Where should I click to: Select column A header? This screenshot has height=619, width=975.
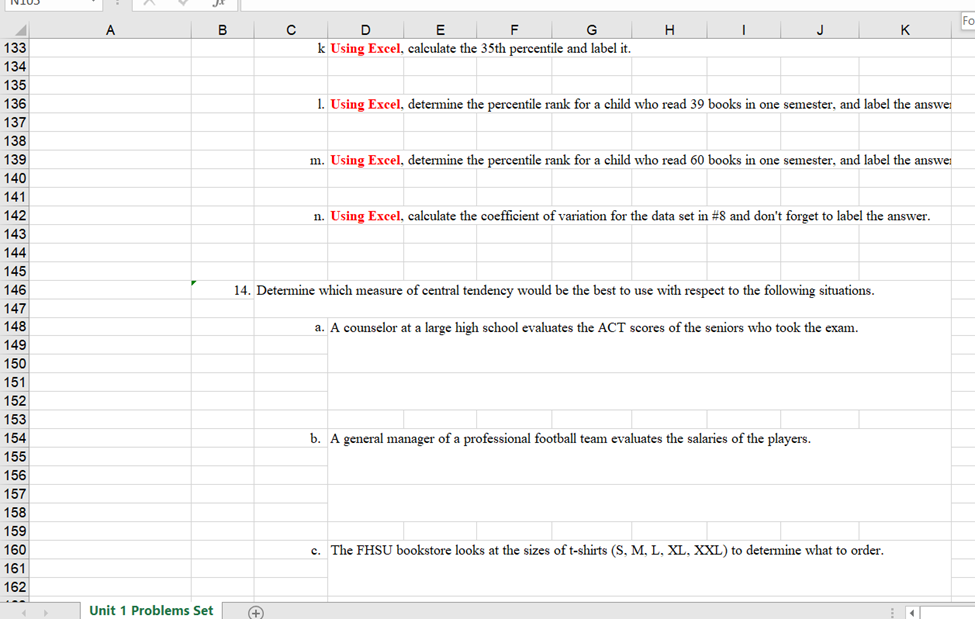[110, 30]
